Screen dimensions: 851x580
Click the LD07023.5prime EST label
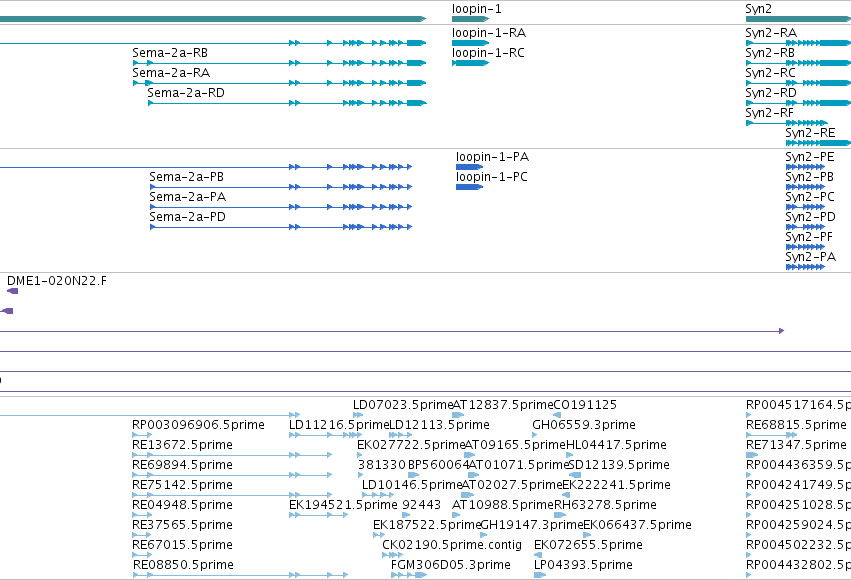click(x=403, y=405)
